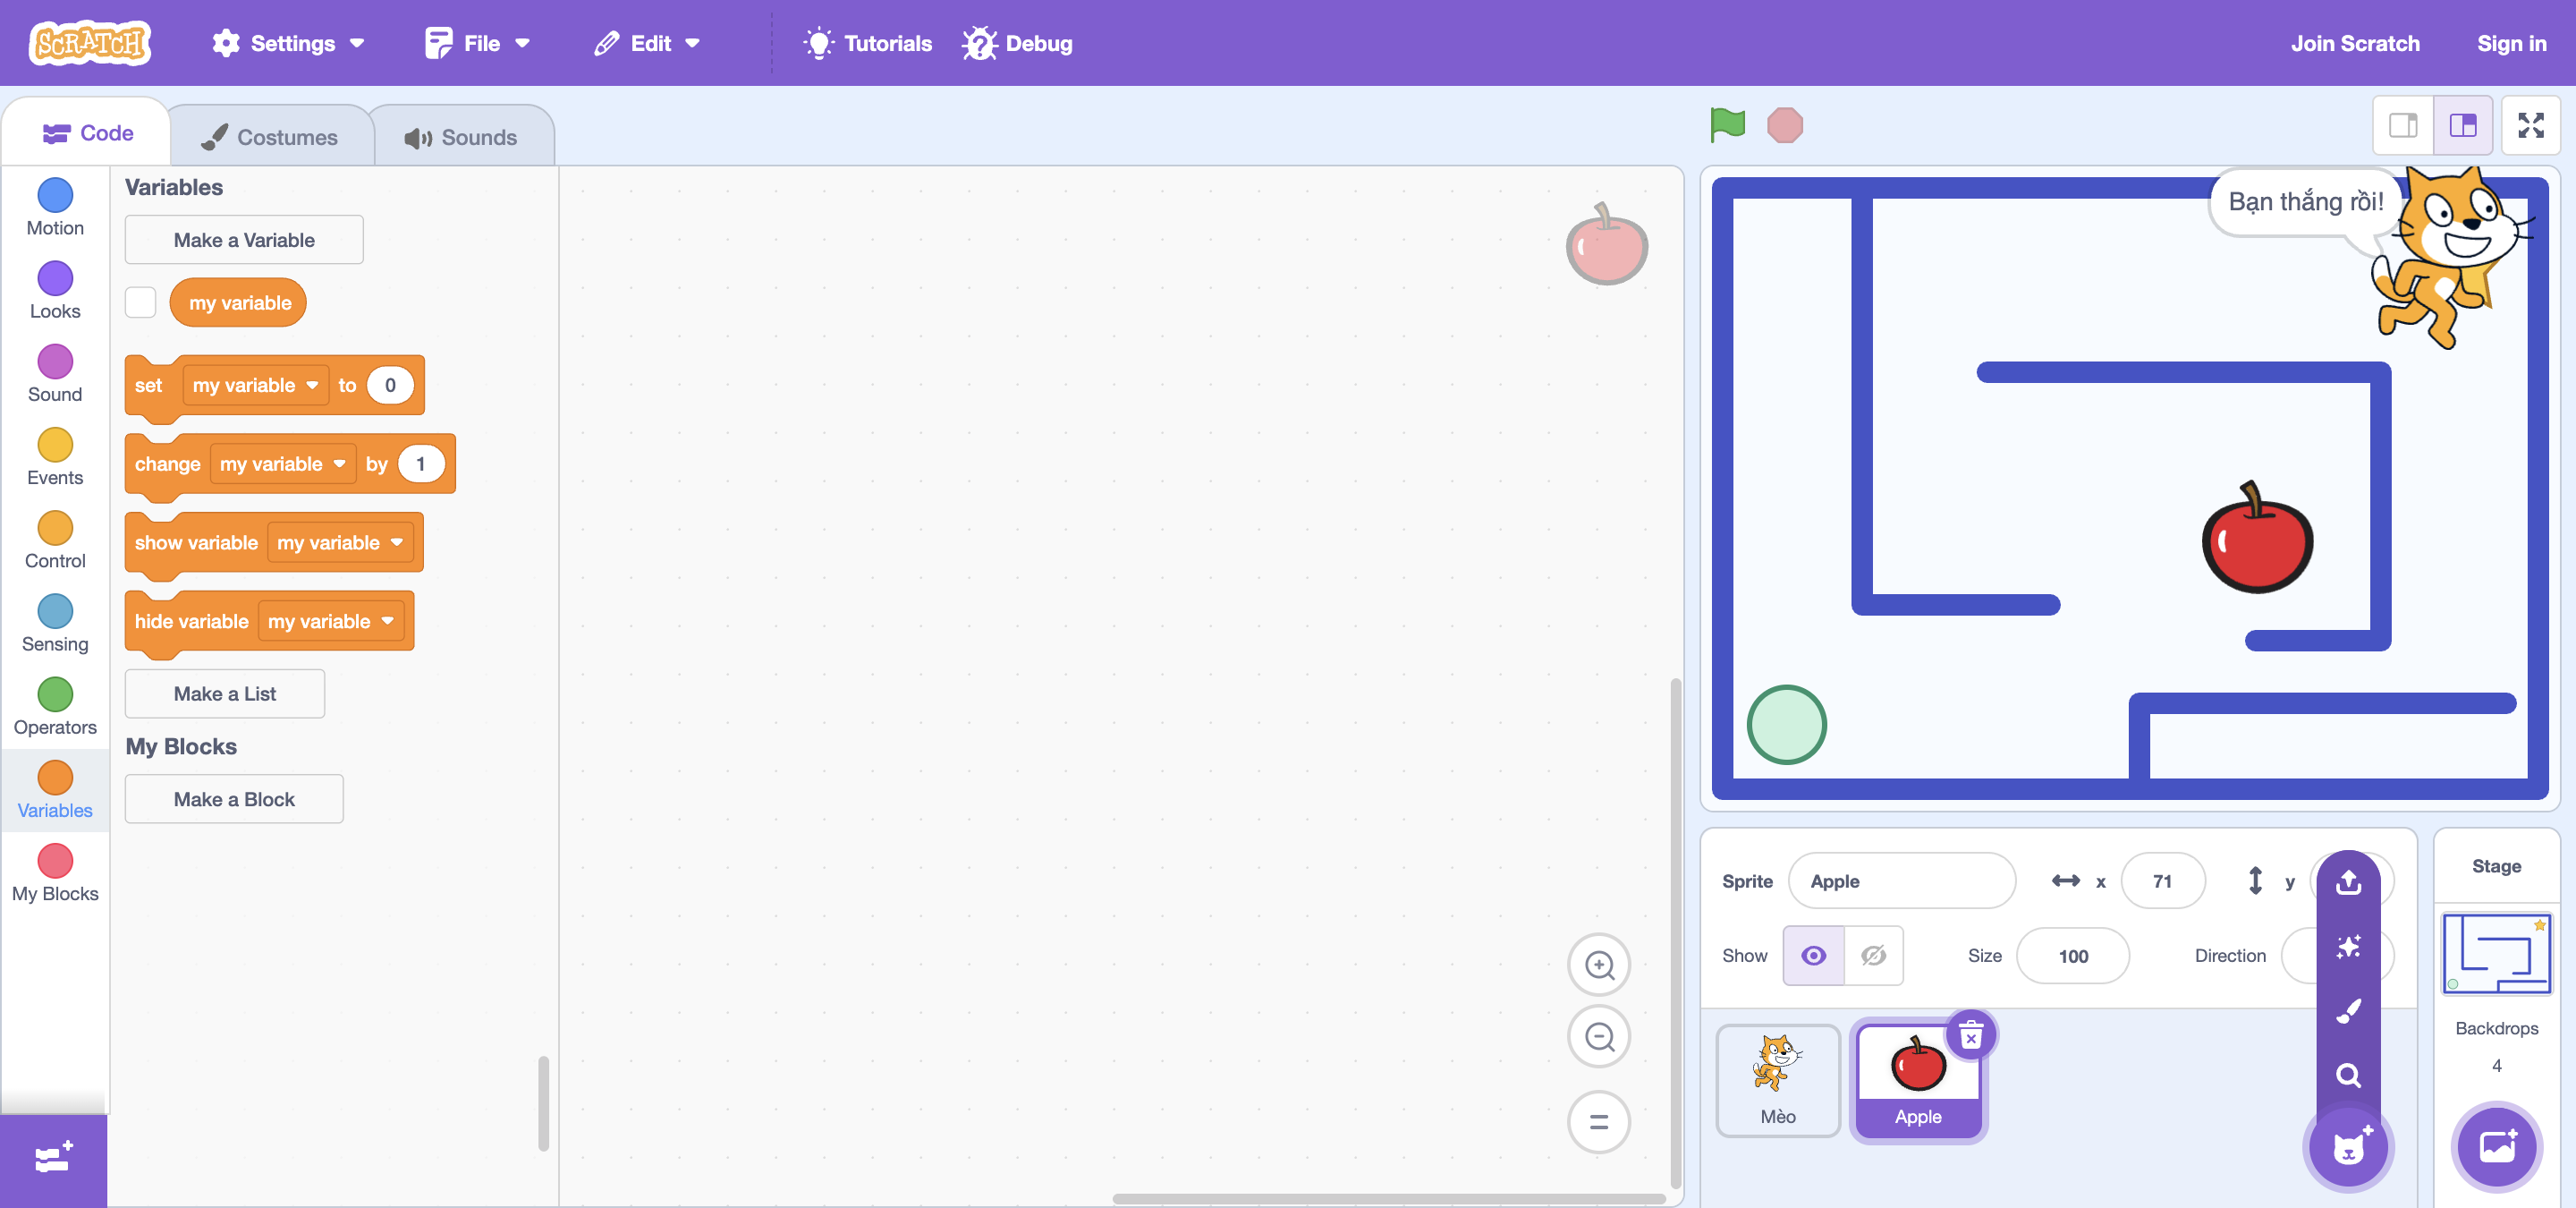Expand the File menu

click(477, 43)
